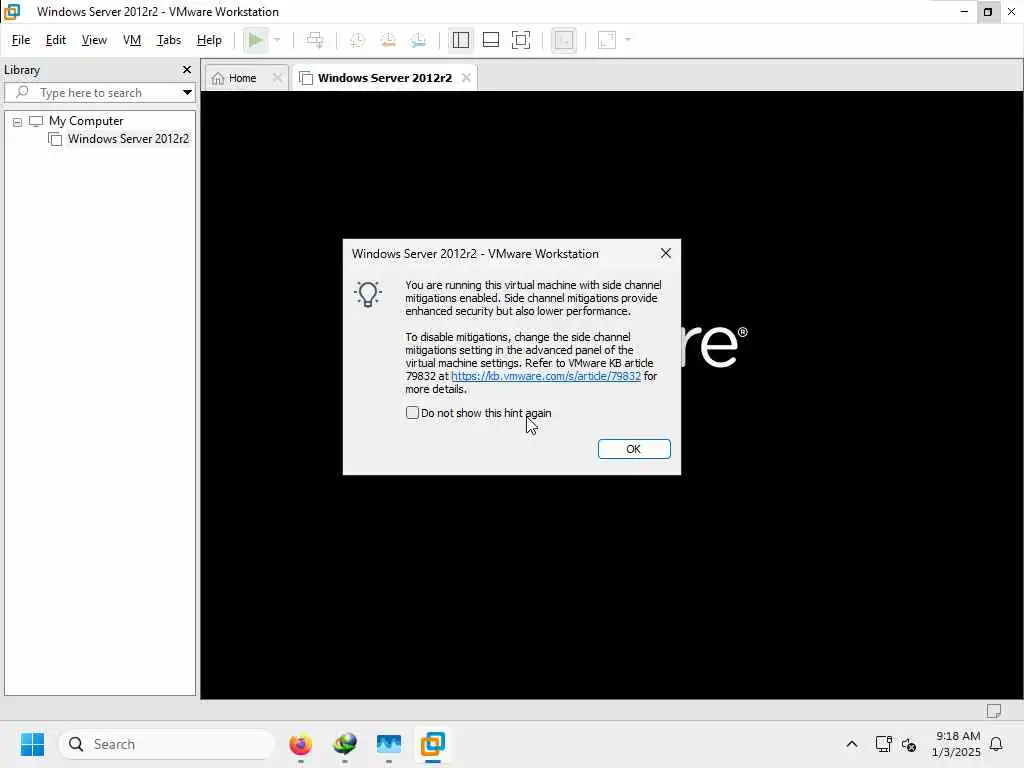Open the VM menu
This screenshot has height=768, width=1024.
[x=132, y=40]
